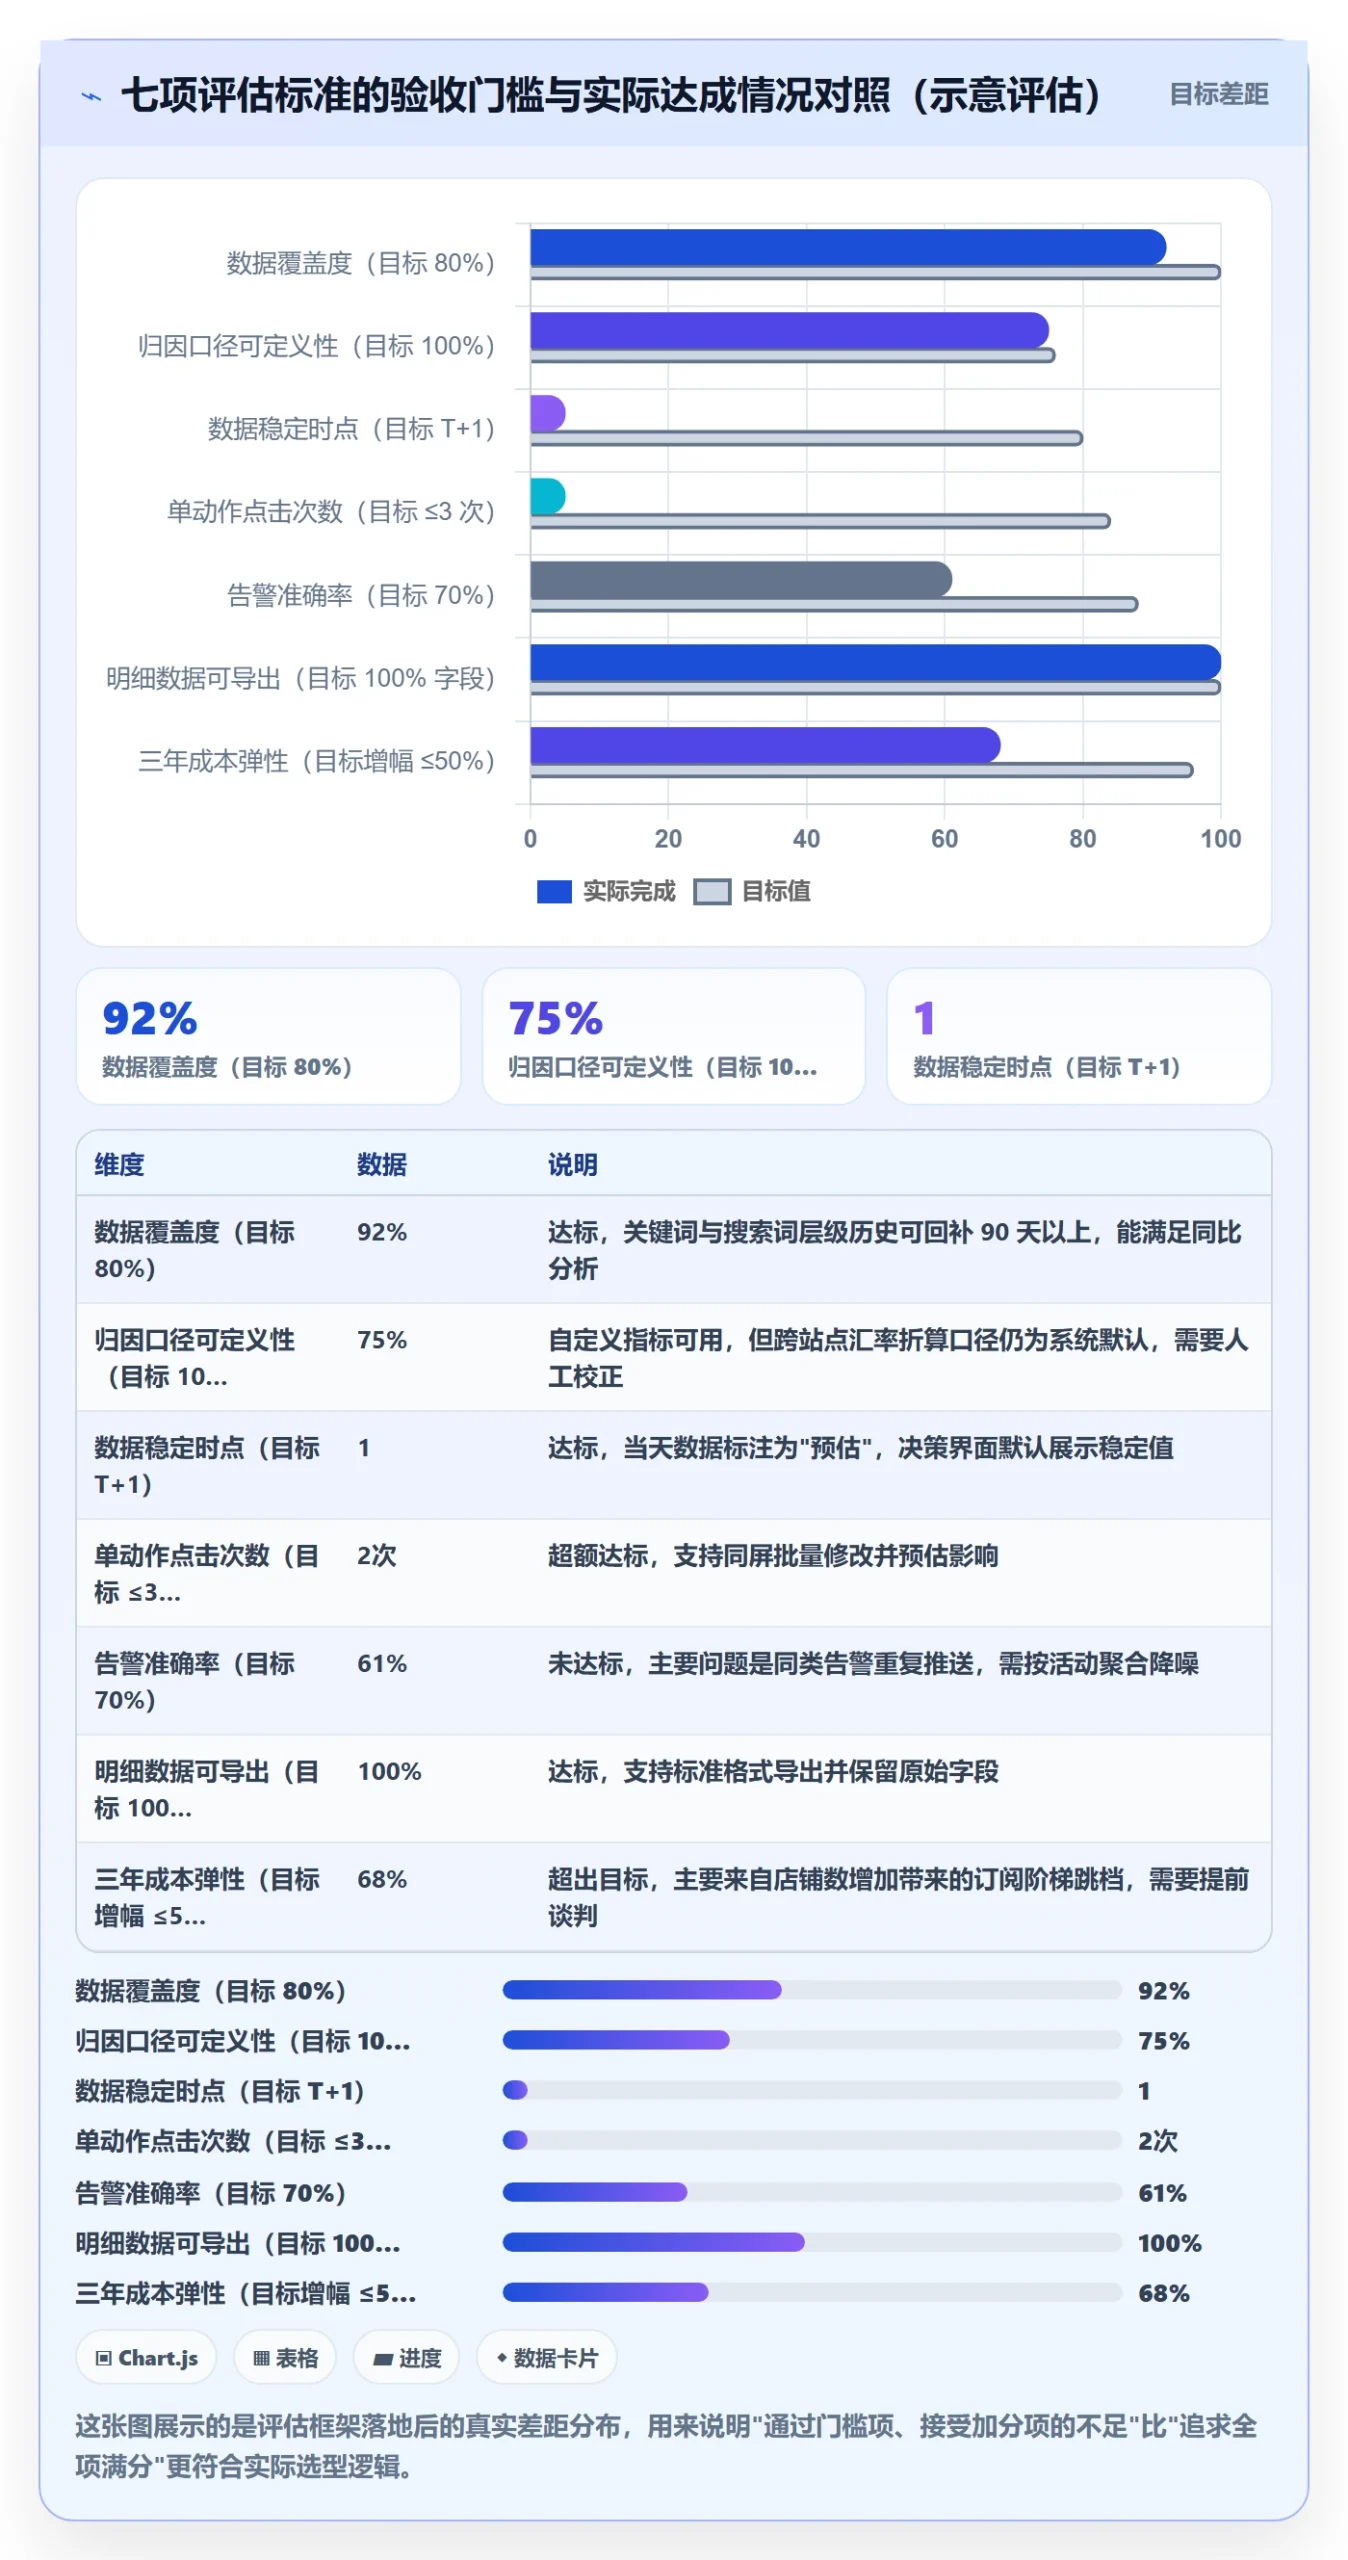
Task: Click the 说明 column header
Action: coord(572,1164)
